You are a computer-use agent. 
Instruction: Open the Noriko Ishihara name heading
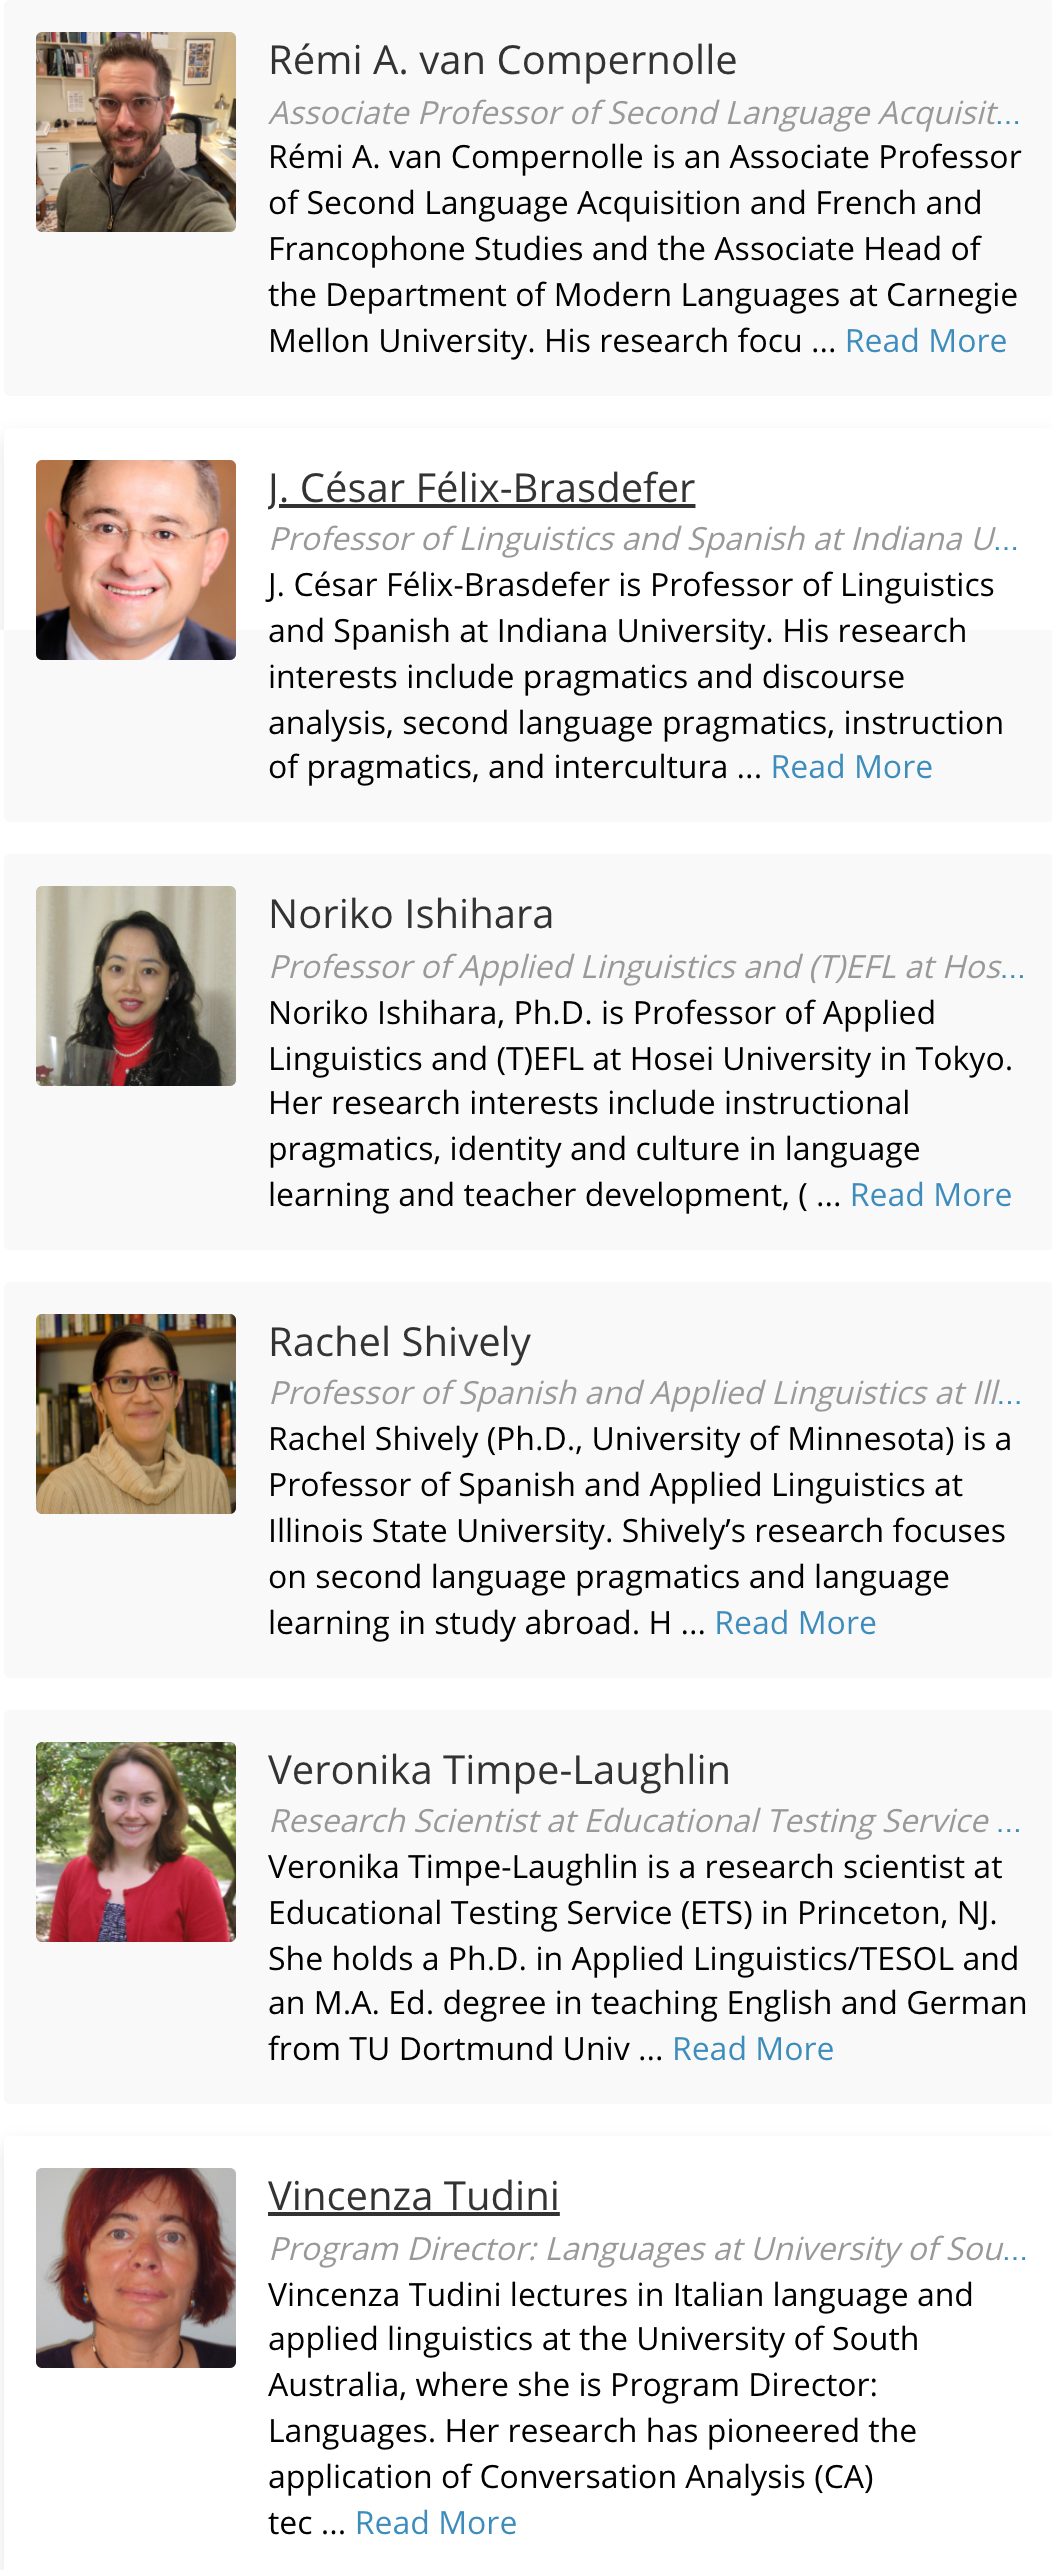click(411, 914)
